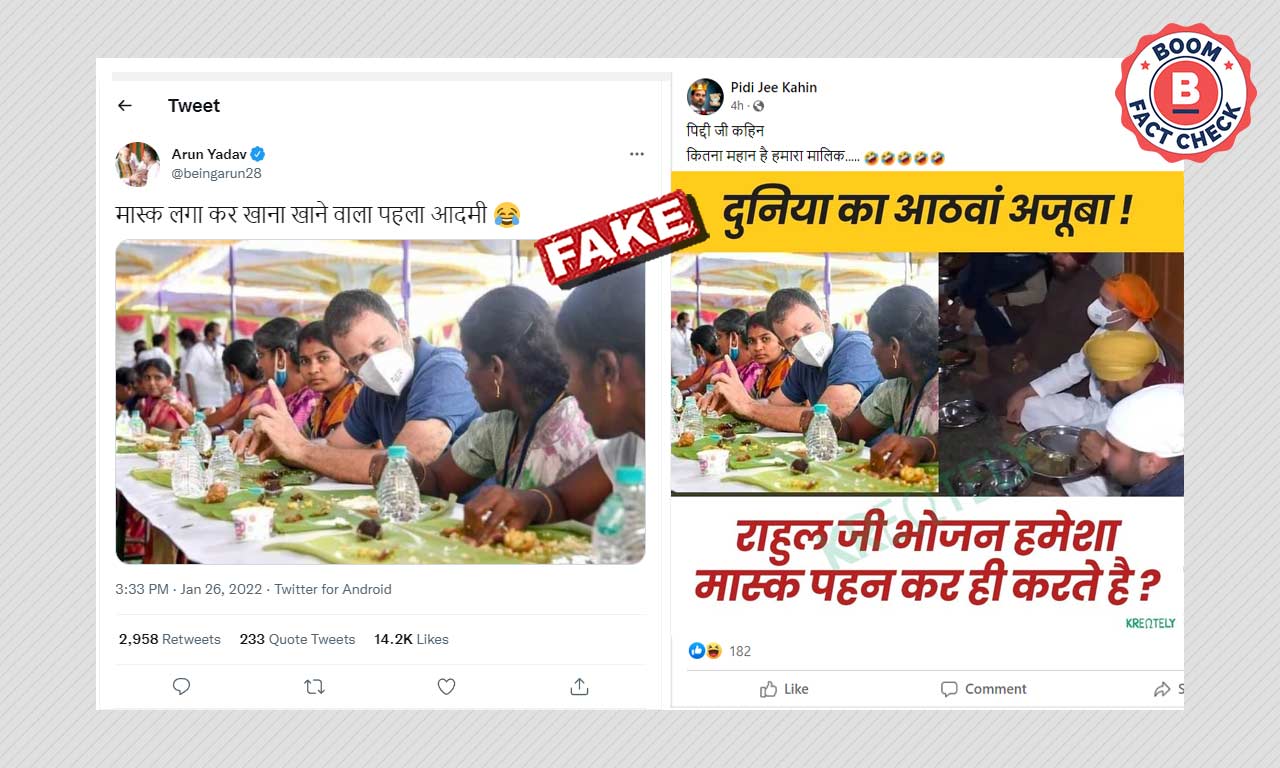Viewport: 1280px width, 768px height.
Task: Open the @beingarun28 handle
Action: (x=216, y=173)
